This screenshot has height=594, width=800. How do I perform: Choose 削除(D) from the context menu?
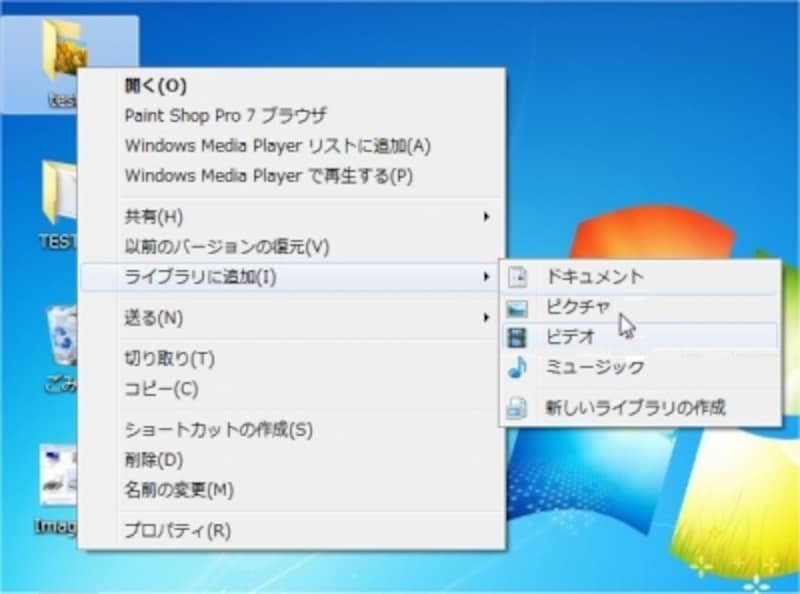pyautogui.click(x=292, y=460)
